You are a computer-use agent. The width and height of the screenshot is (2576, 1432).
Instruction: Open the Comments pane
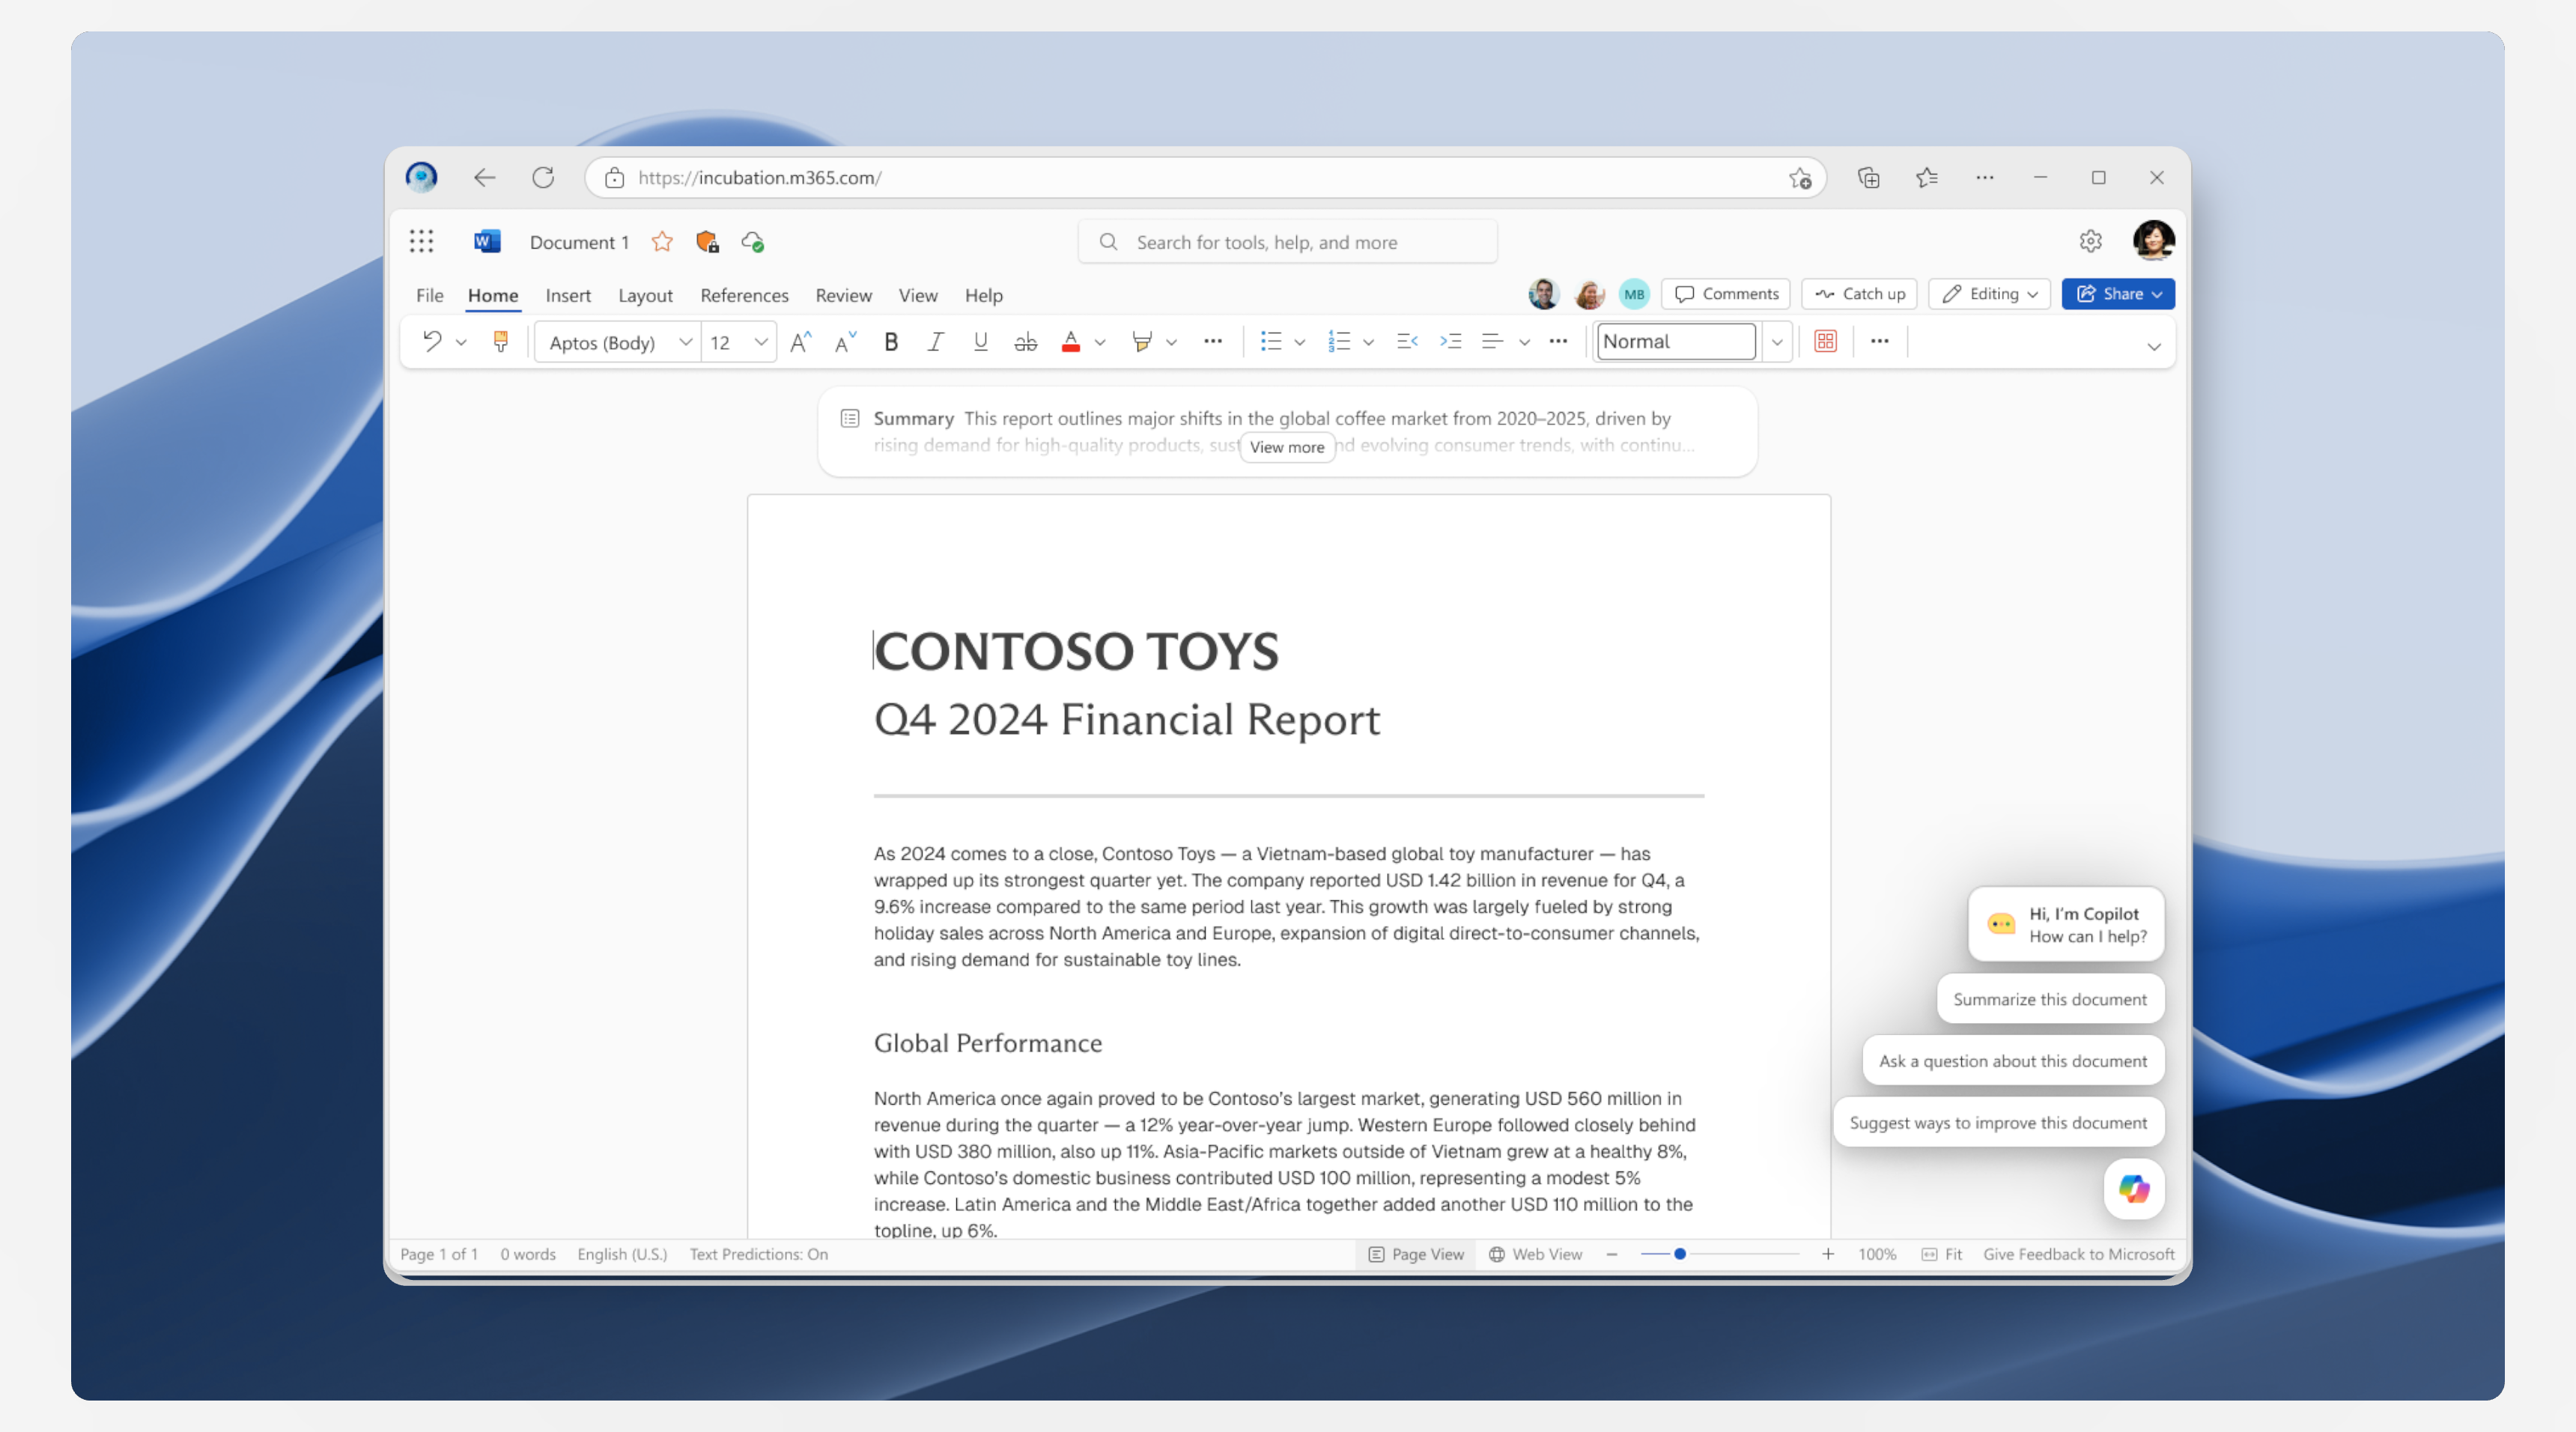coord(1726,294)
